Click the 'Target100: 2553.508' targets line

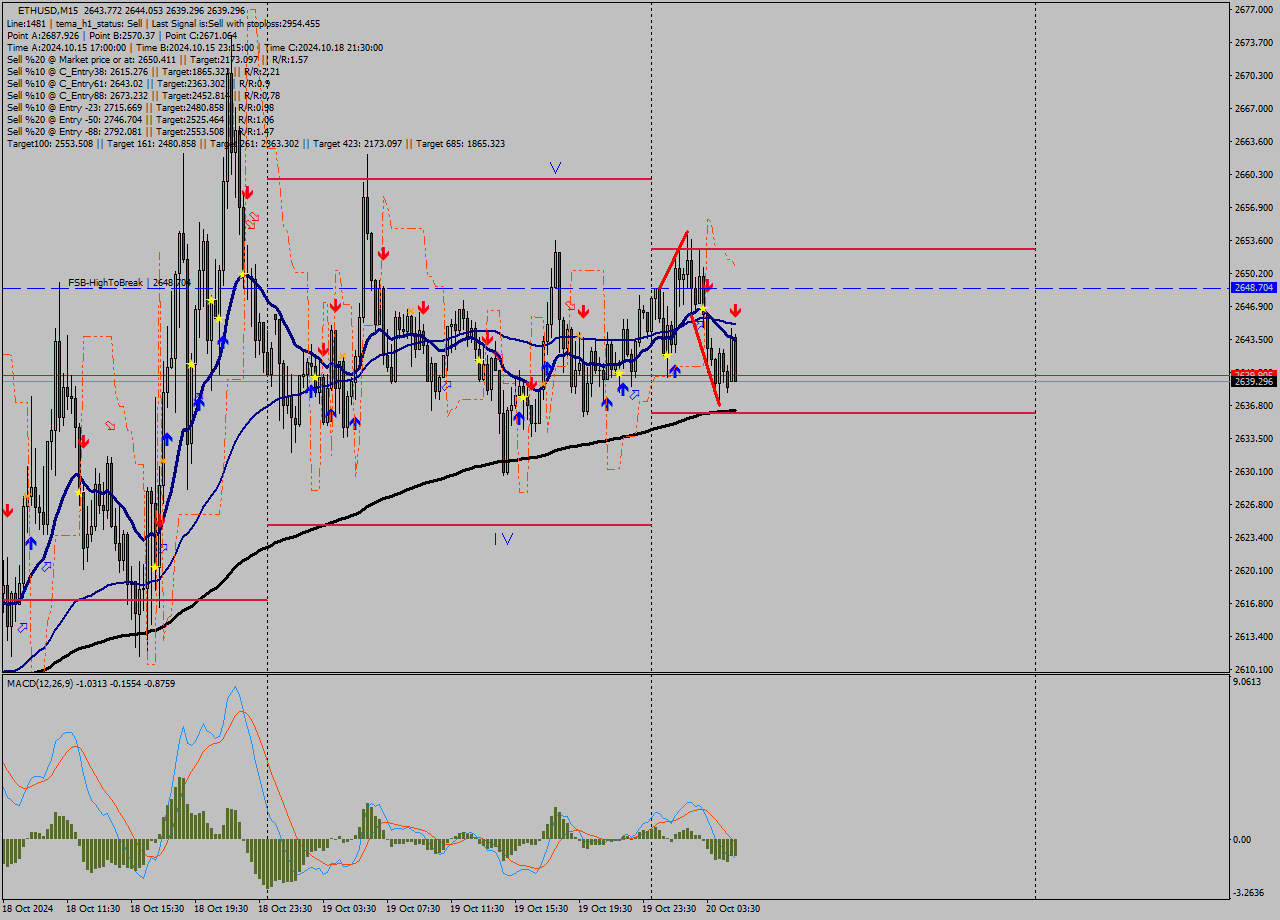[x=255, y=143]
